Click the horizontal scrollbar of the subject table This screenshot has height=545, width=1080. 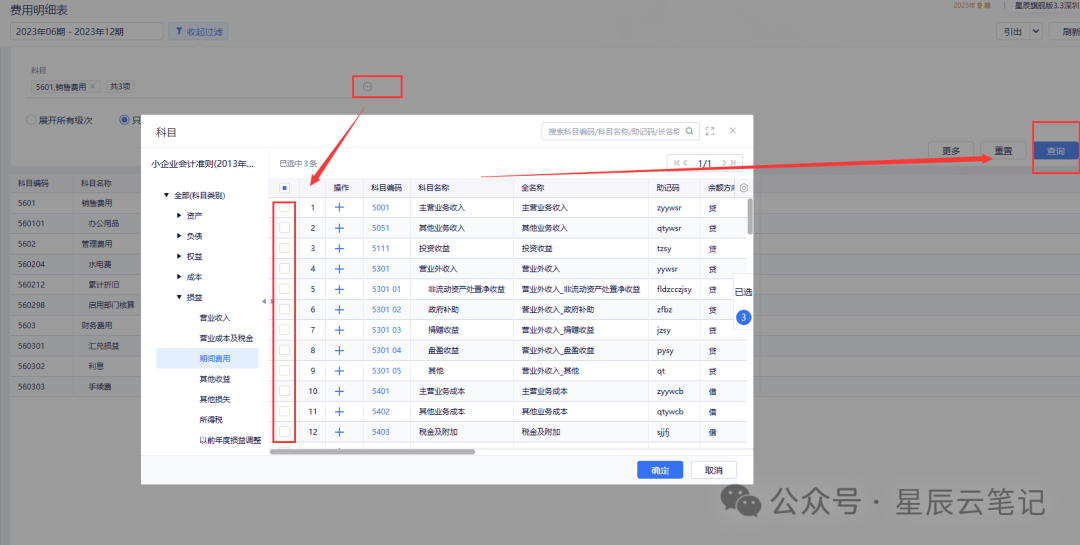(373, 452)
